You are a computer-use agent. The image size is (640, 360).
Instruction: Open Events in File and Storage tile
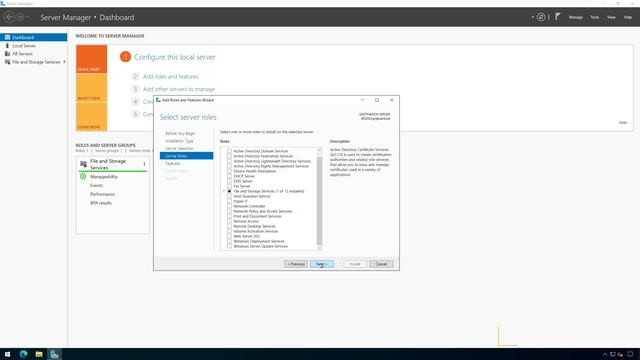tap(96, 185)
